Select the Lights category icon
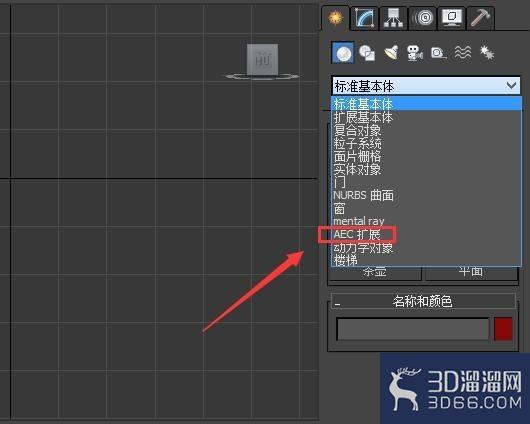530x424 pixels. 391,52
